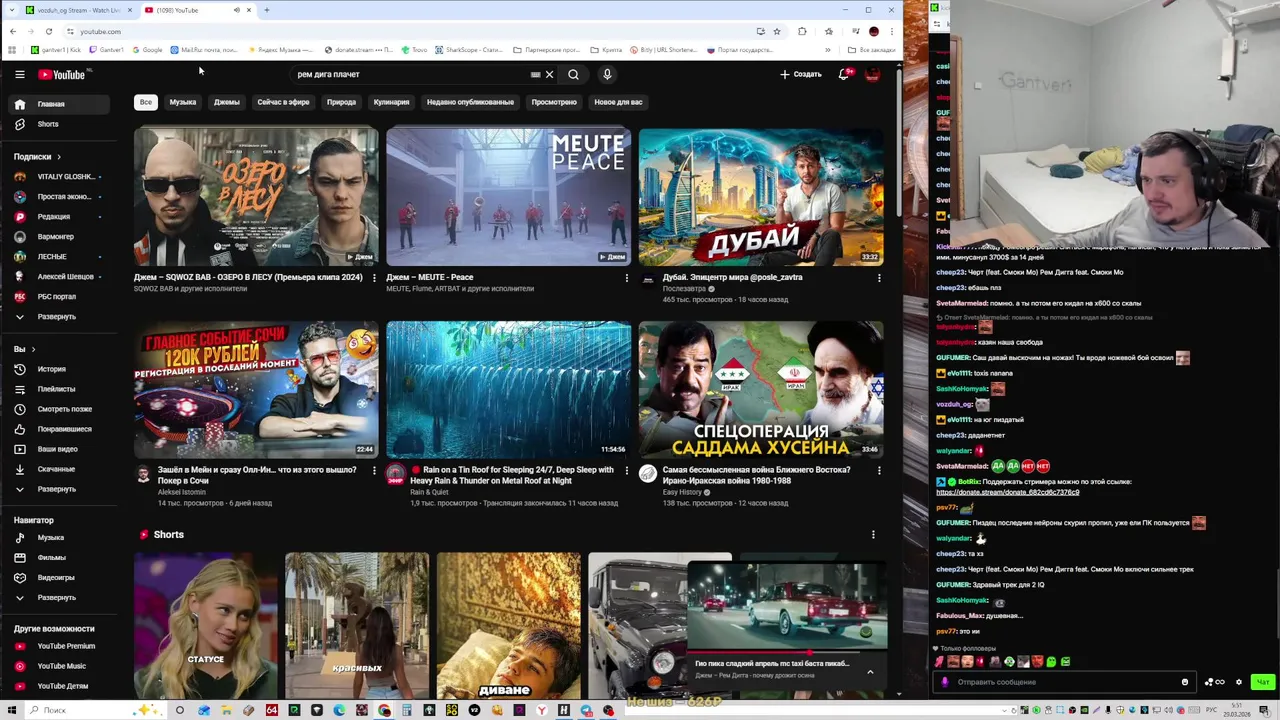Reload the page in Chrome
Image resolution: width=1280 pixels, height=720 pixels.
coord(48,31)
